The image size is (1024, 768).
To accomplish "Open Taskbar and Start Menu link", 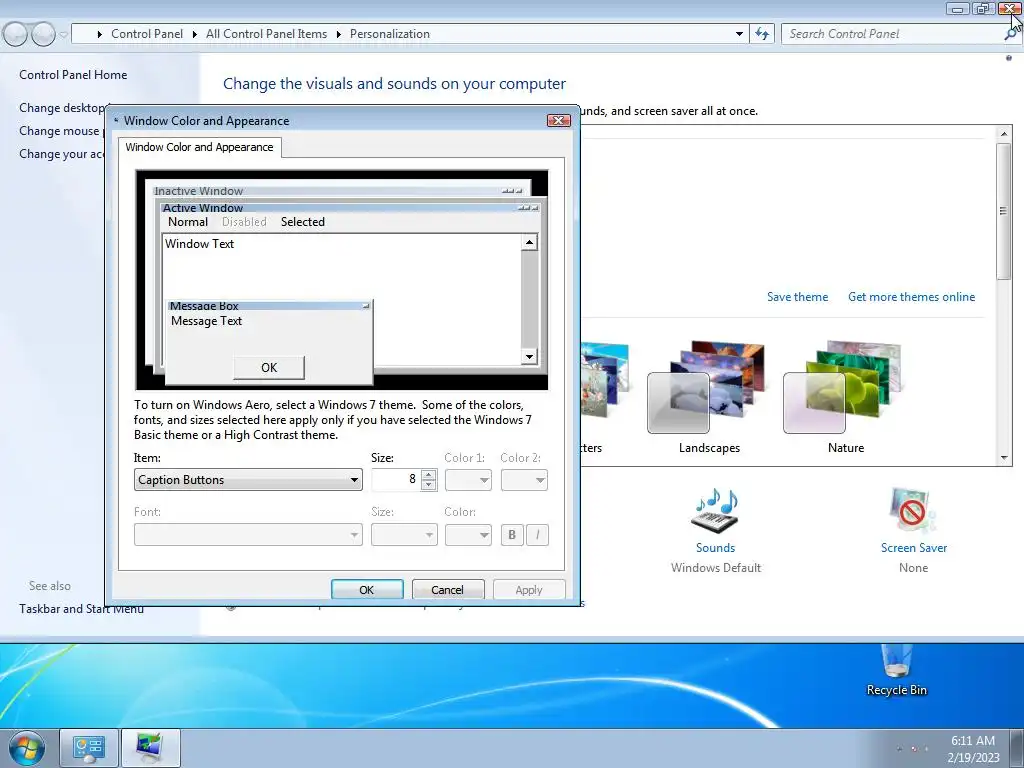I will point(82,609).
